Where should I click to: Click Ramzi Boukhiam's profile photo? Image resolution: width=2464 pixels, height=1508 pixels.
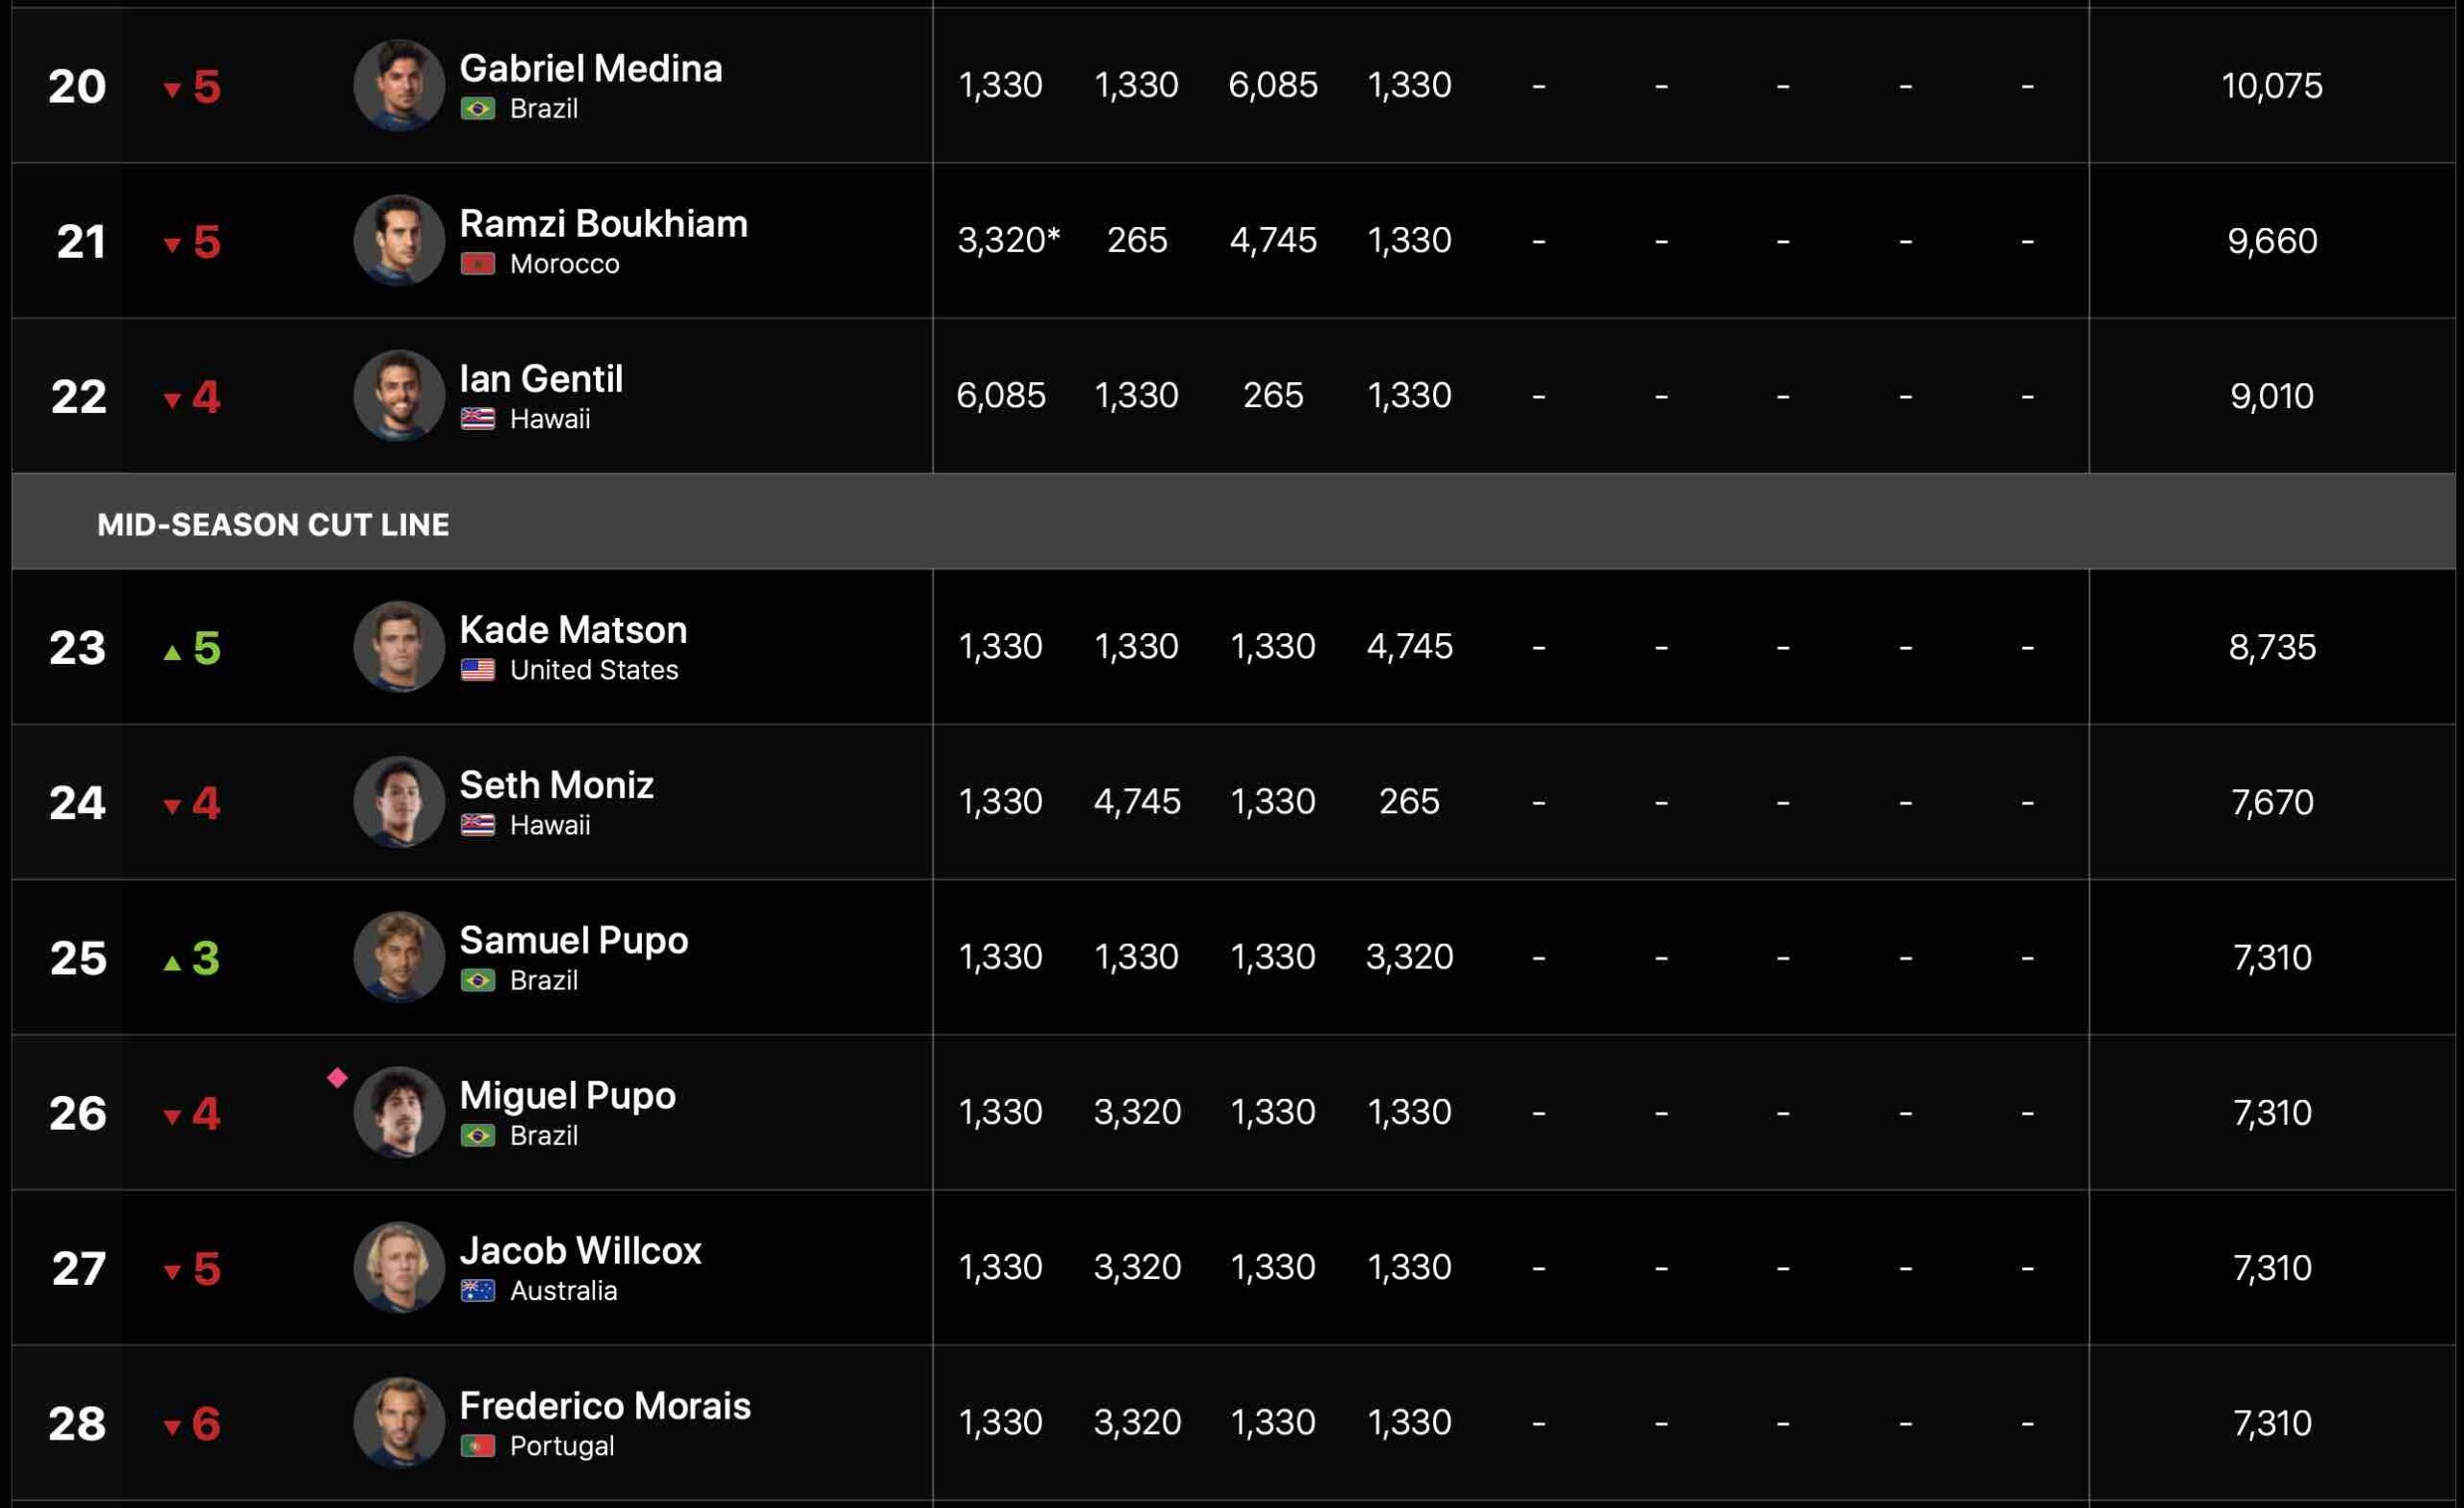click(399, 241)
